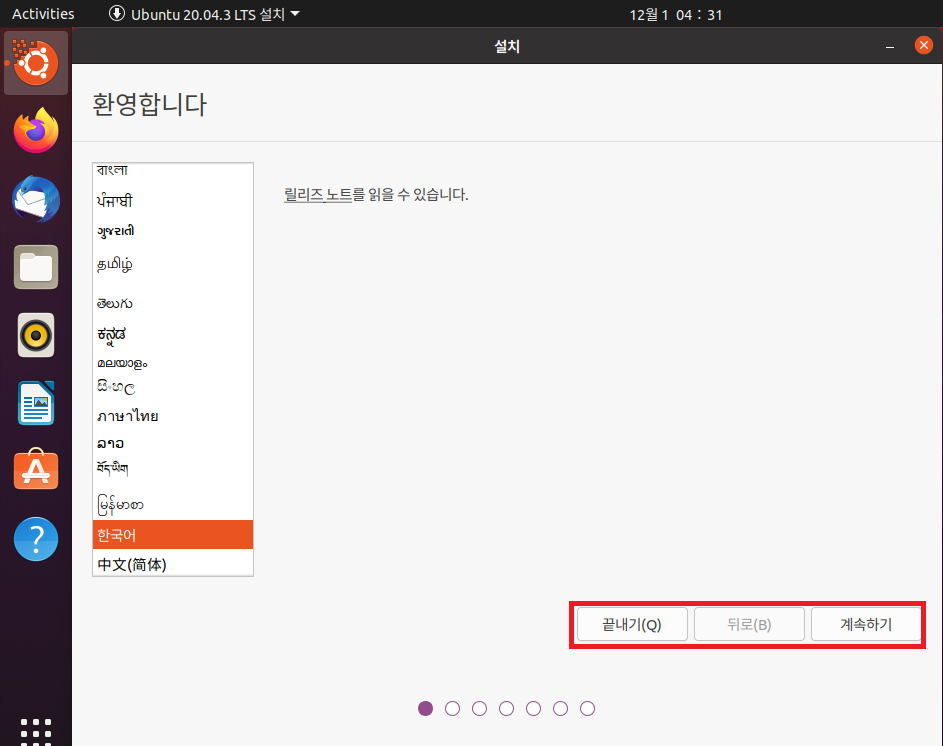Screen dimensions: 943x746
Task: Select ภาษาไทย language entry
Action: 173,416
